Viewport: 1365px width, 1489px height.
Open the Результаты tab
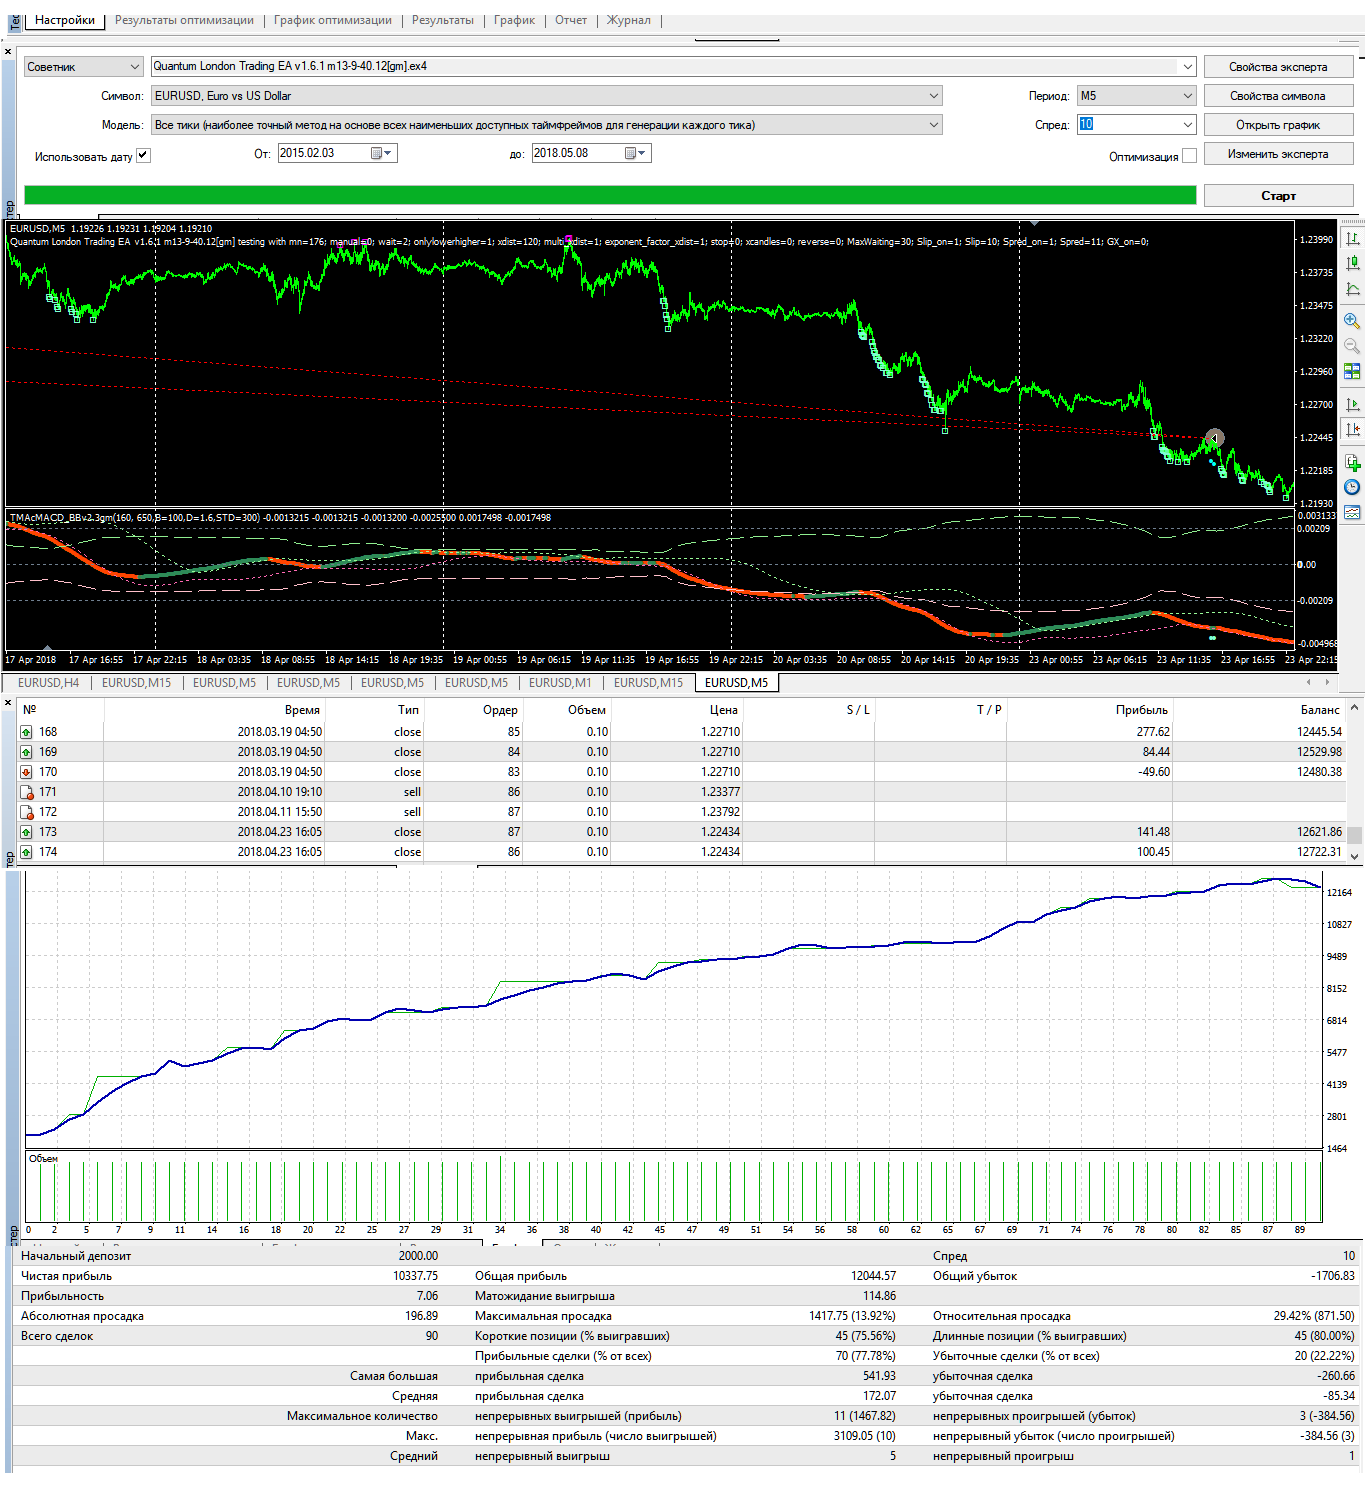(443, 20)
